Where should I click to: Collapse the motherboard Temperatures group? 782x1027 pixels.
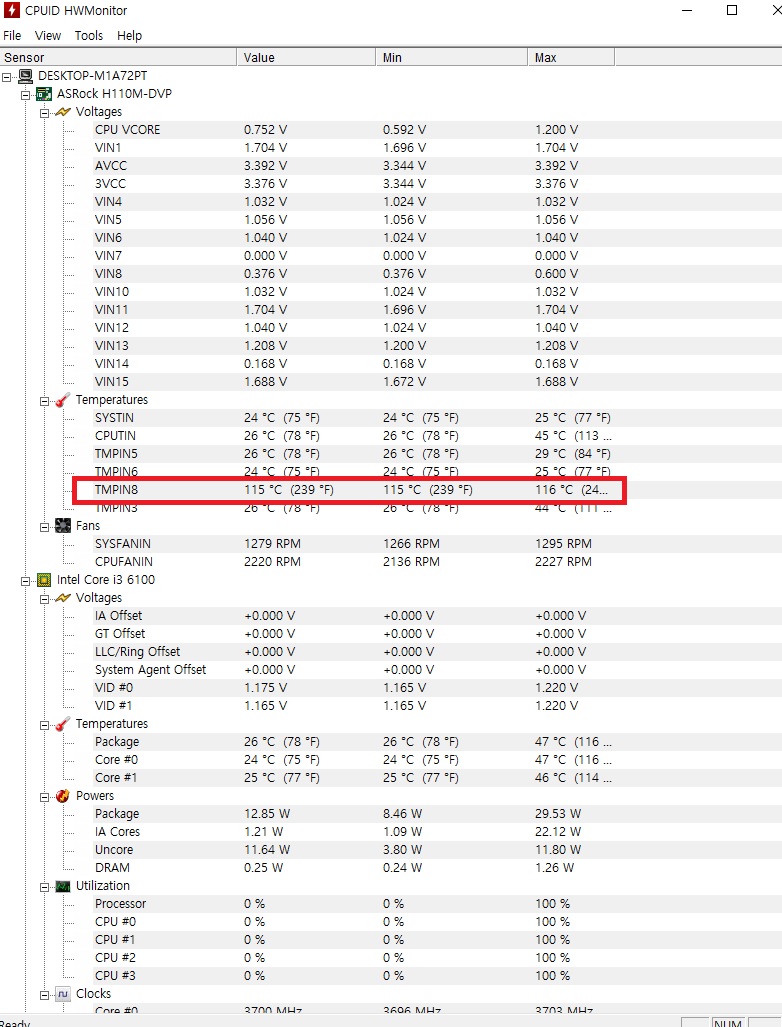45,400
